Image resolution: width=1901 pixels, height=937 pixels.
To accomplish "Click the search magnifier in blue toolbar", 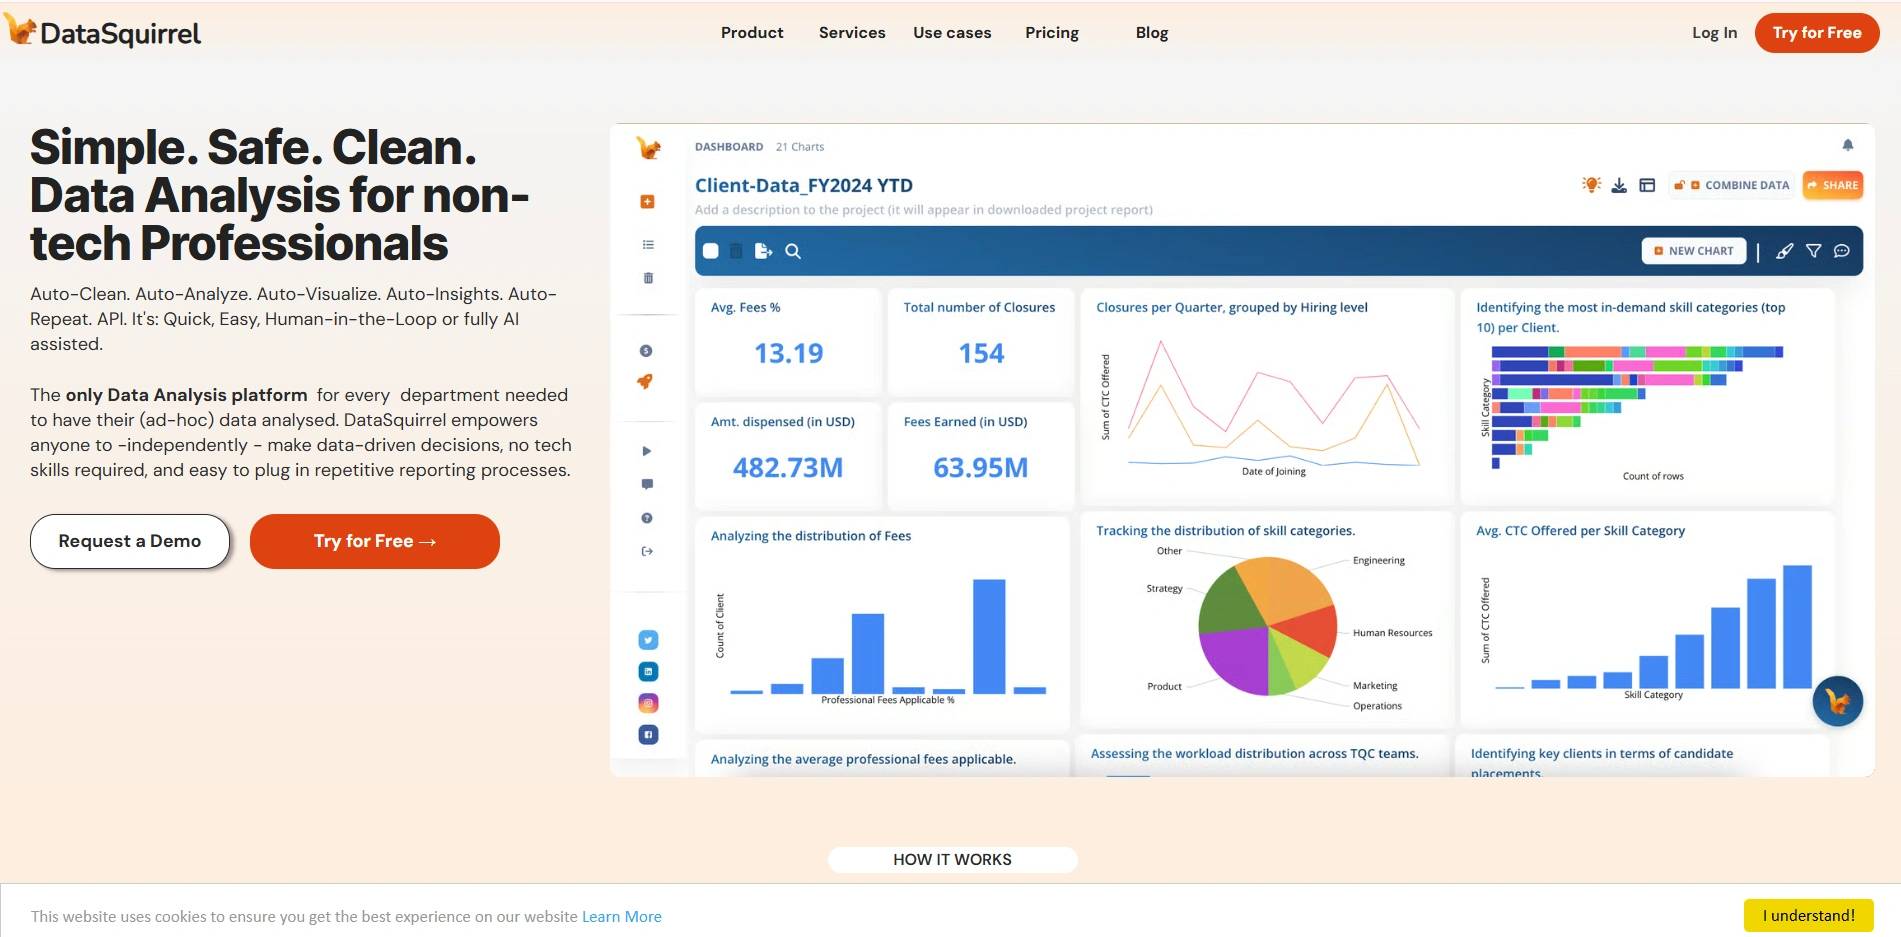I will coord(793,251).
